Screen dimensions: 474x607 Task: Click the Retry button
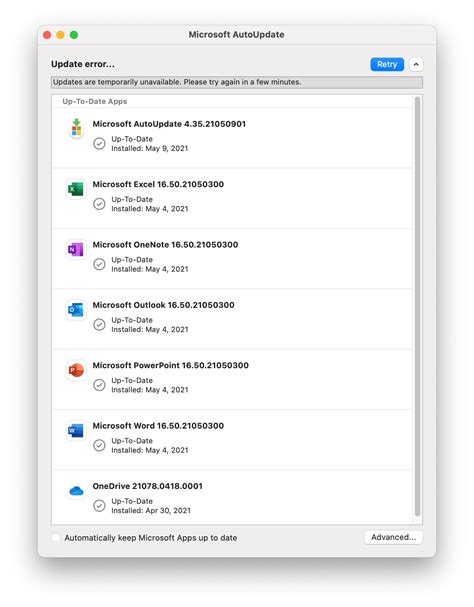(x=387, y=64)
